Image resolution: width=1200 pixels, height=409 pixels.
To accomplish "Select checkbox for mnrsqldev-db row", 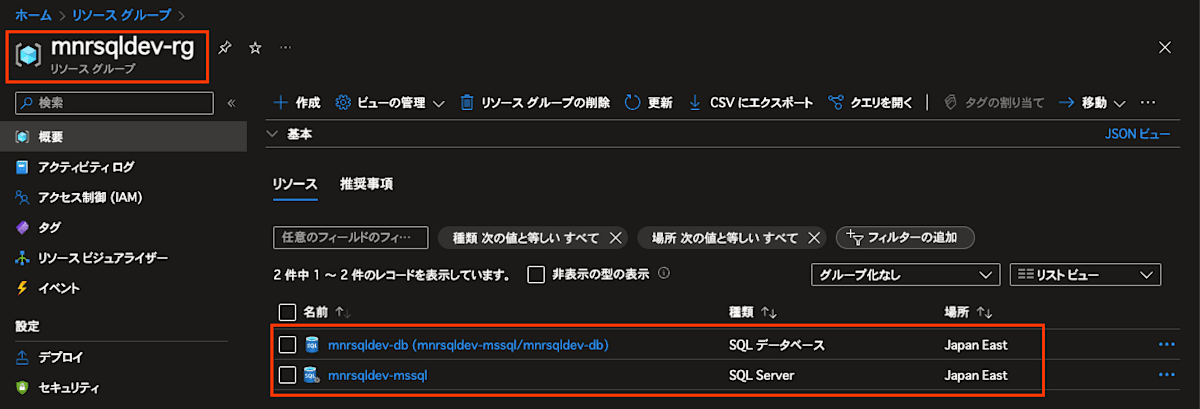I will click(x=287, y=345).
